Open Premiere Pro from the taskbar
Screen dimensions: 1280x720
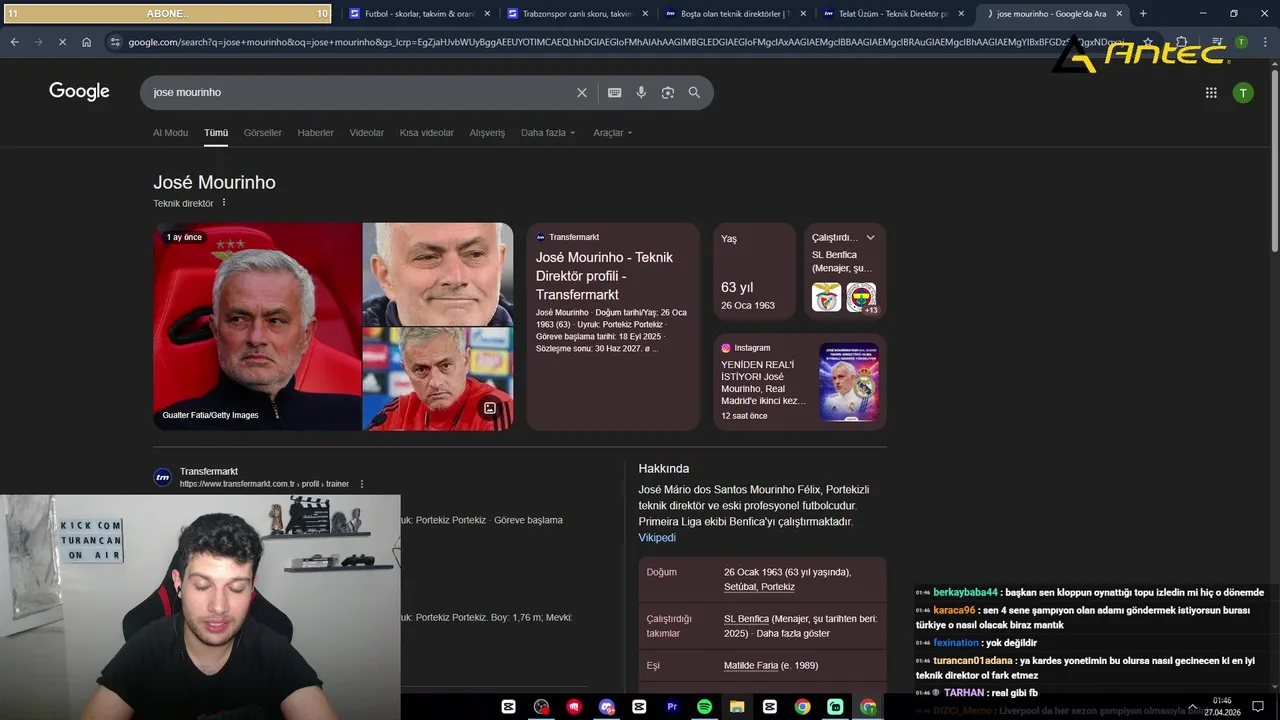pos(672,706)
